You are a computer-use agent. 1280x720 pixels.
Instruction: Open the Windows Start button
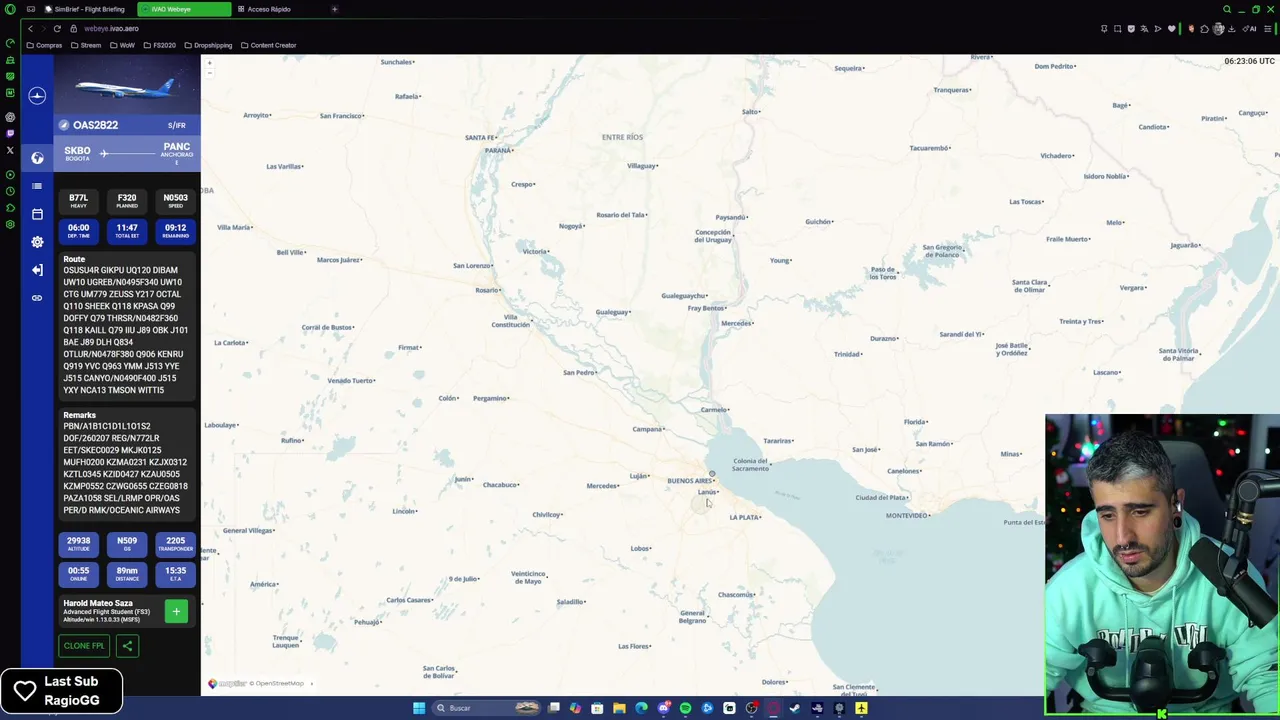[419, 708]
